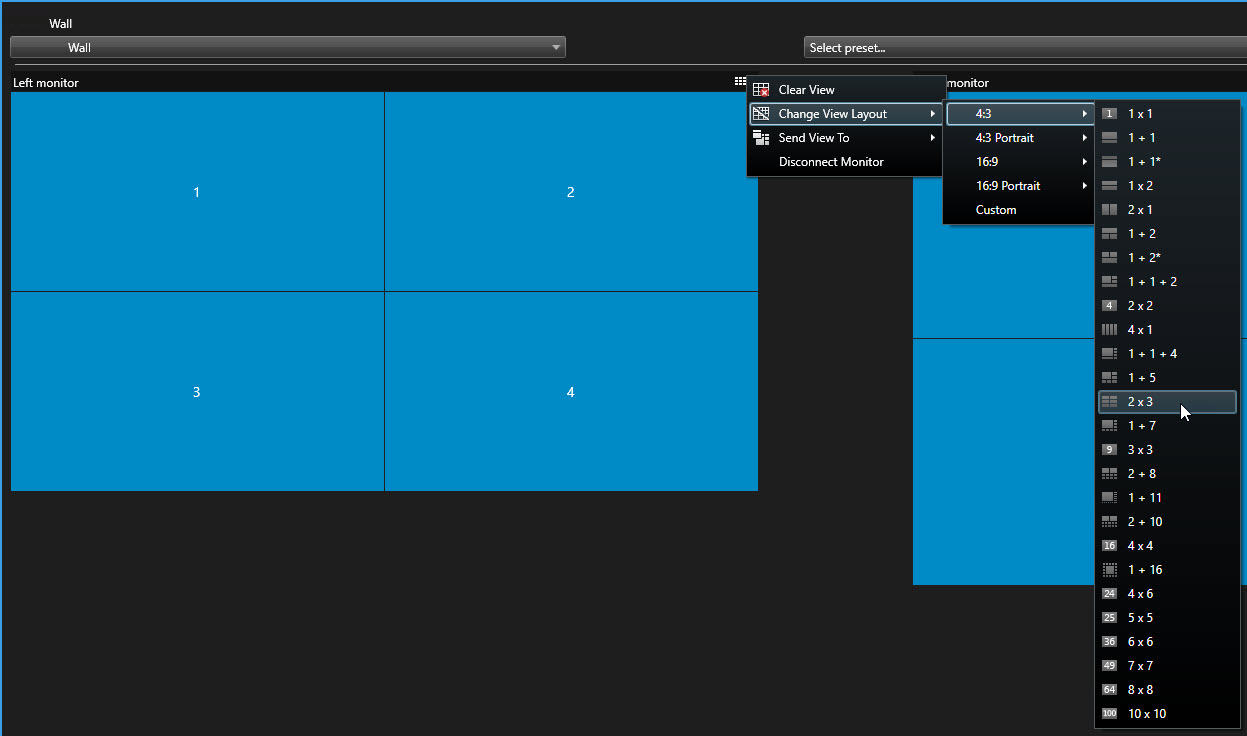Click the Send View To icon
This screenshot has height=736, width=1247.
[761, 138]
